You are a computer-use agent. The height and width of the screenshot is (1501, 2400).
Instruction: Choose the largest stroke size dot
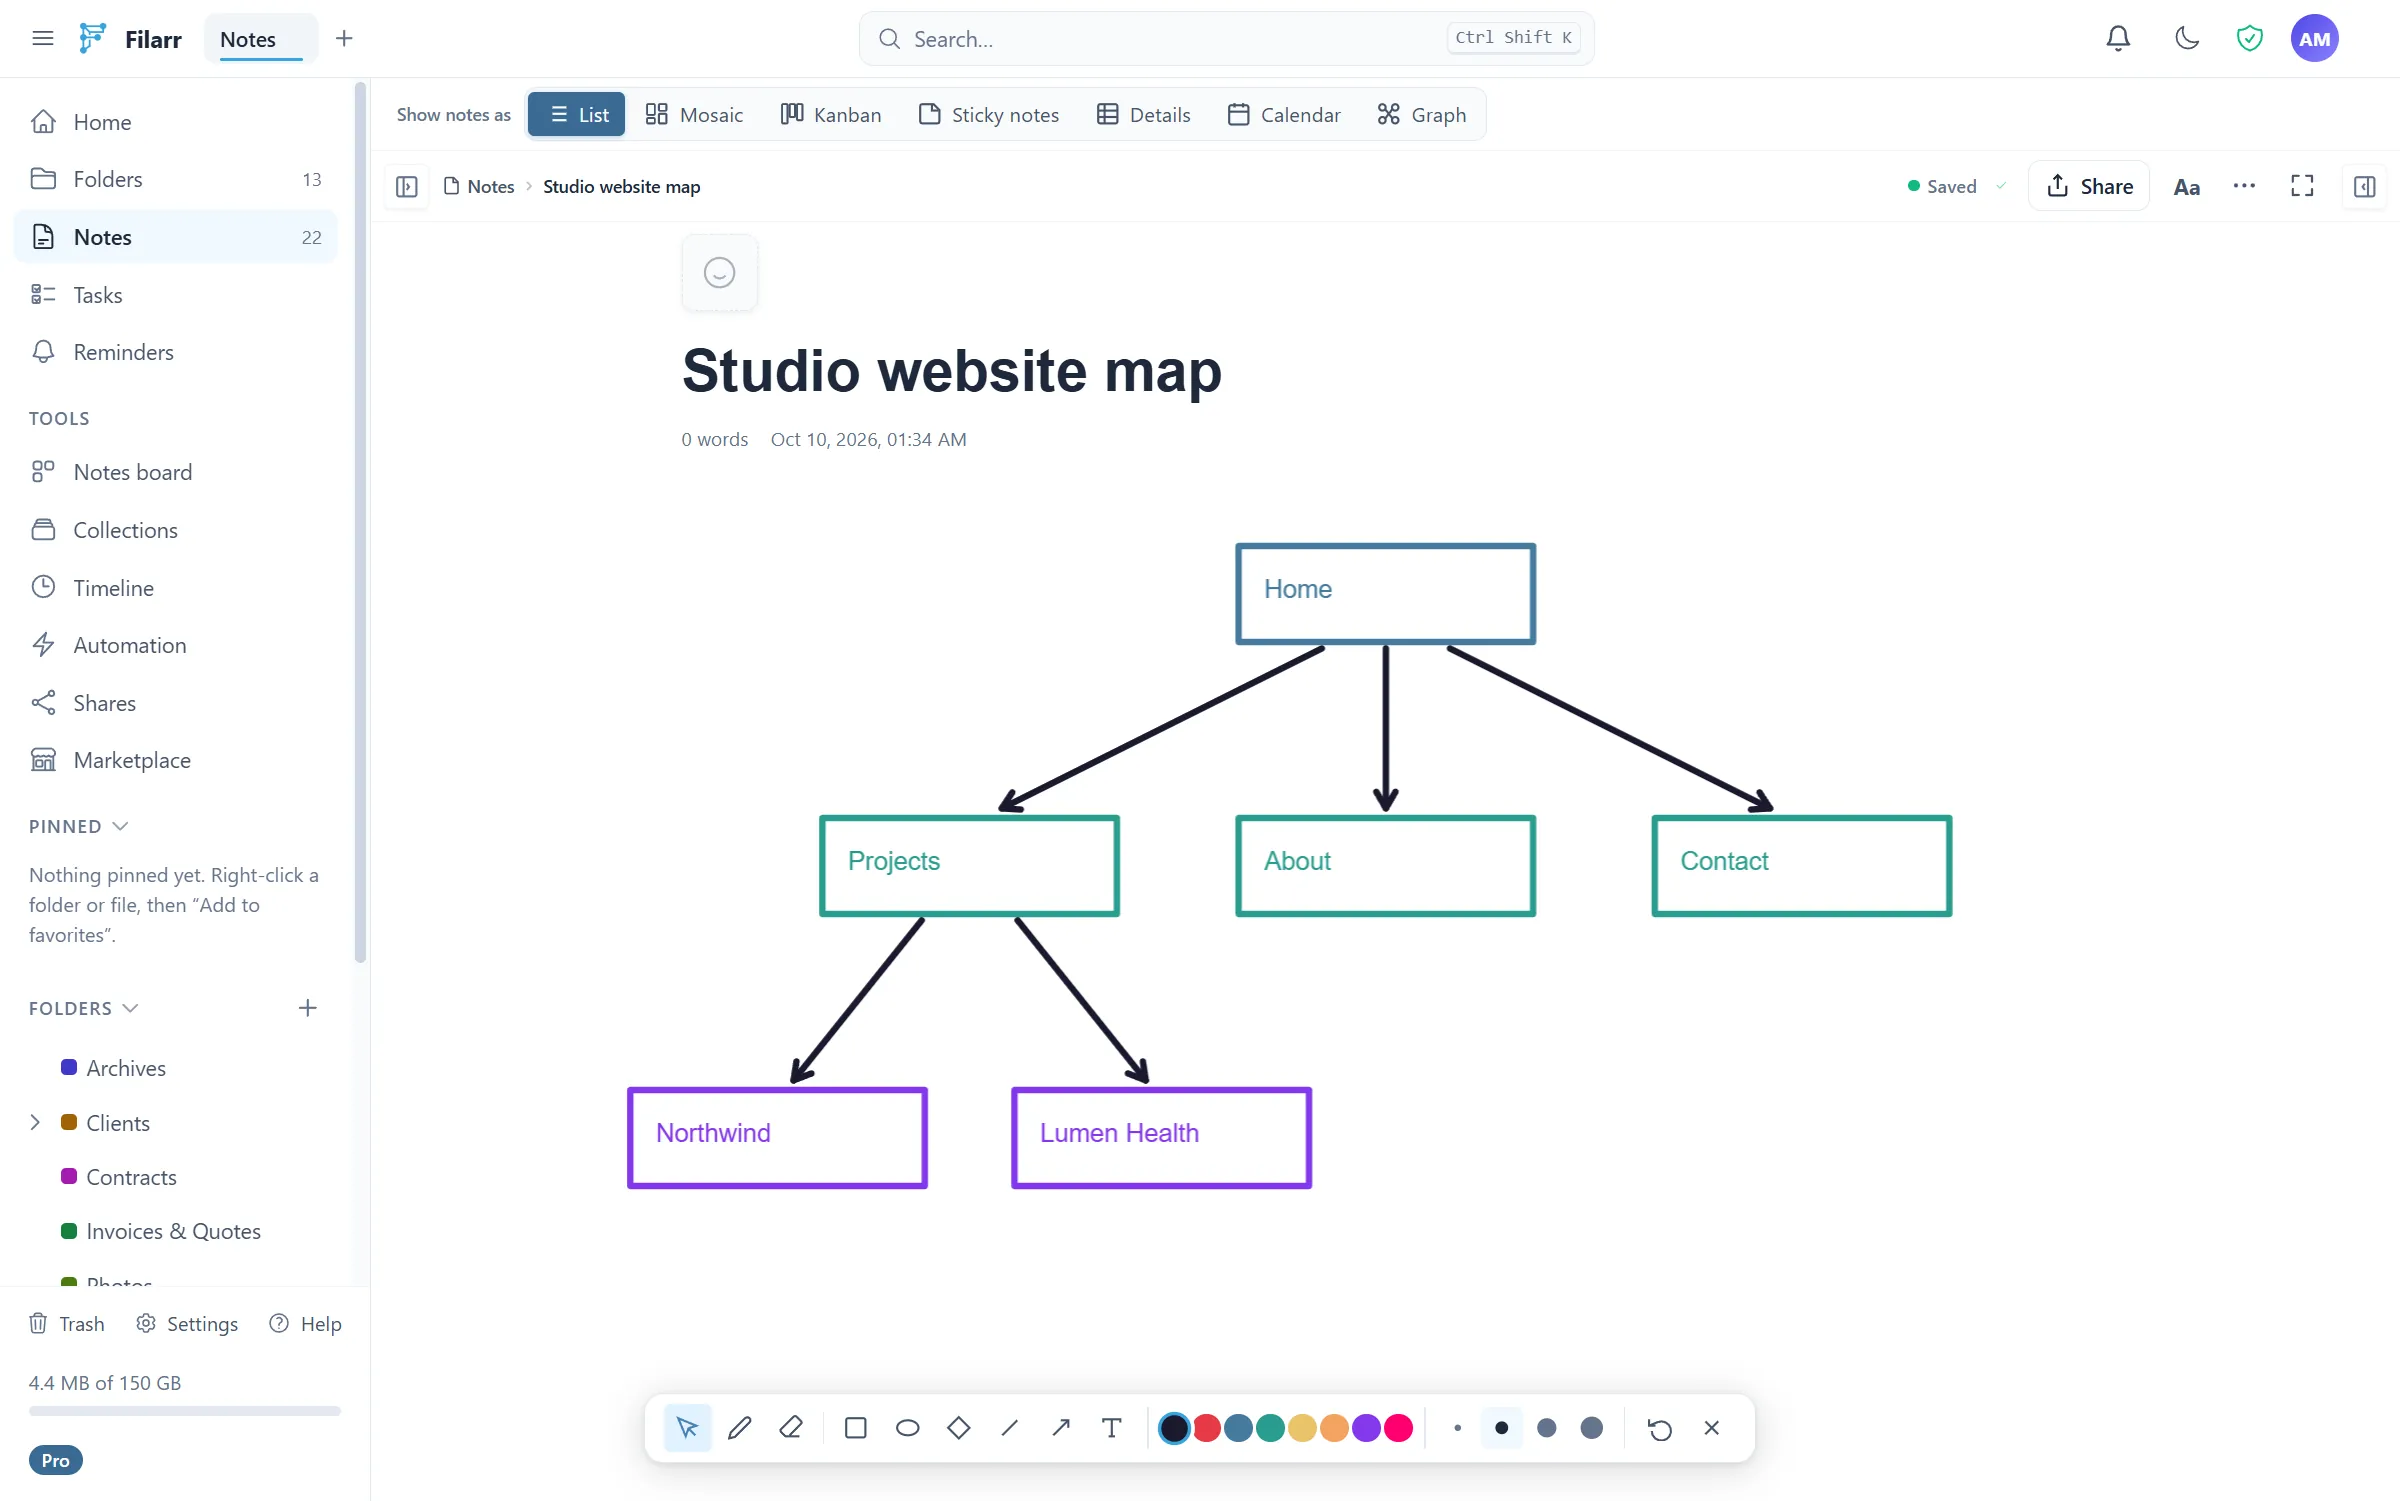coord(1592,1428)
